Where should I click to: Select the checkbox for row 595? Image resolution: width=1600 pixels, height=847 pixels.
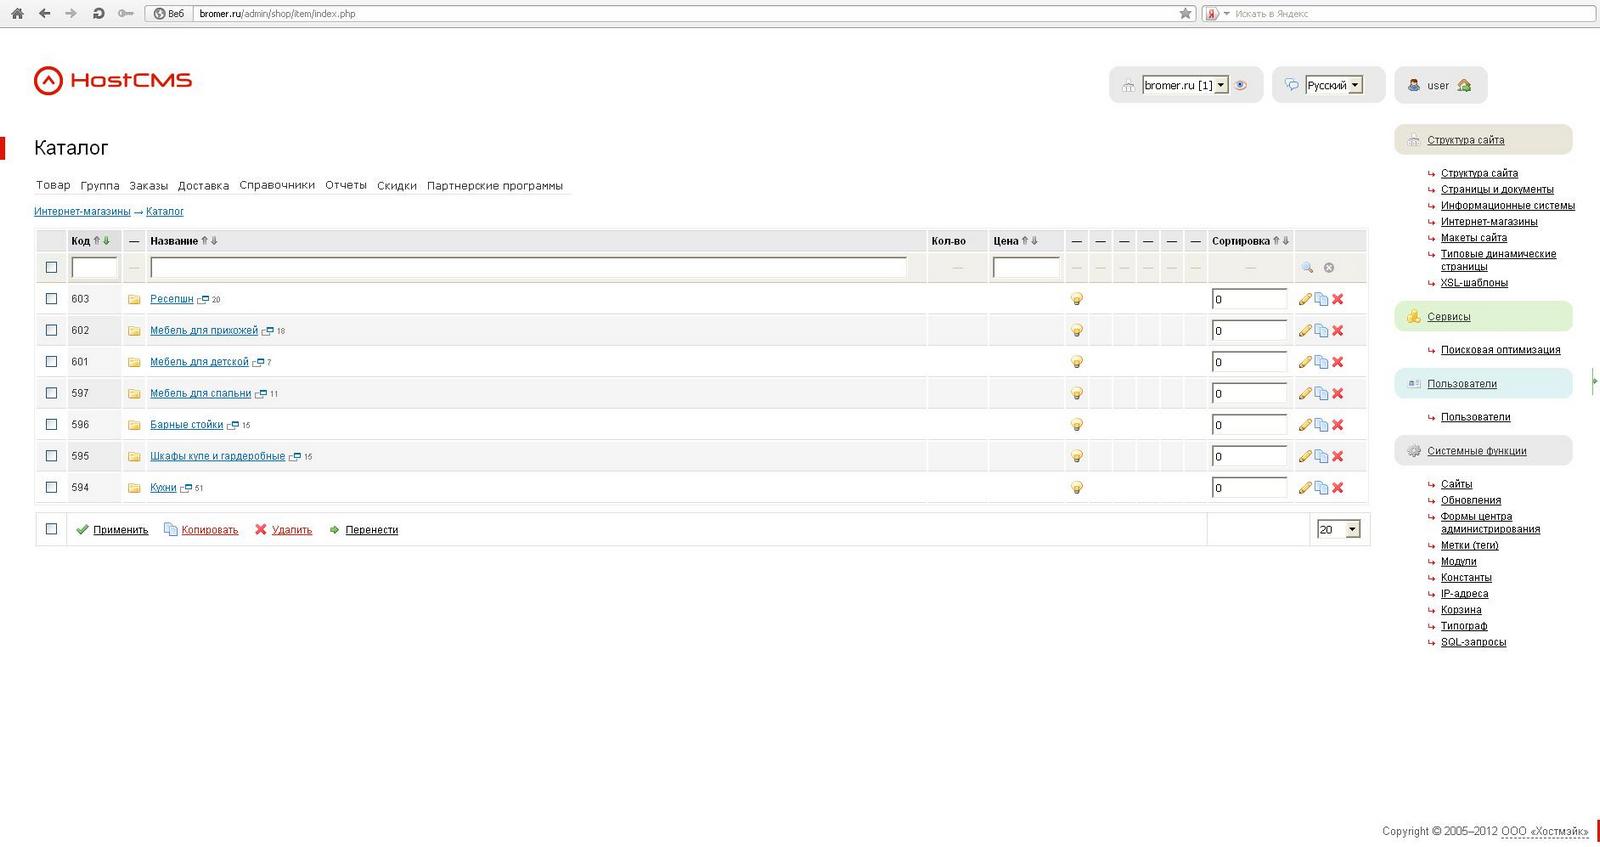pyautogui.click(x=52, y=456)
